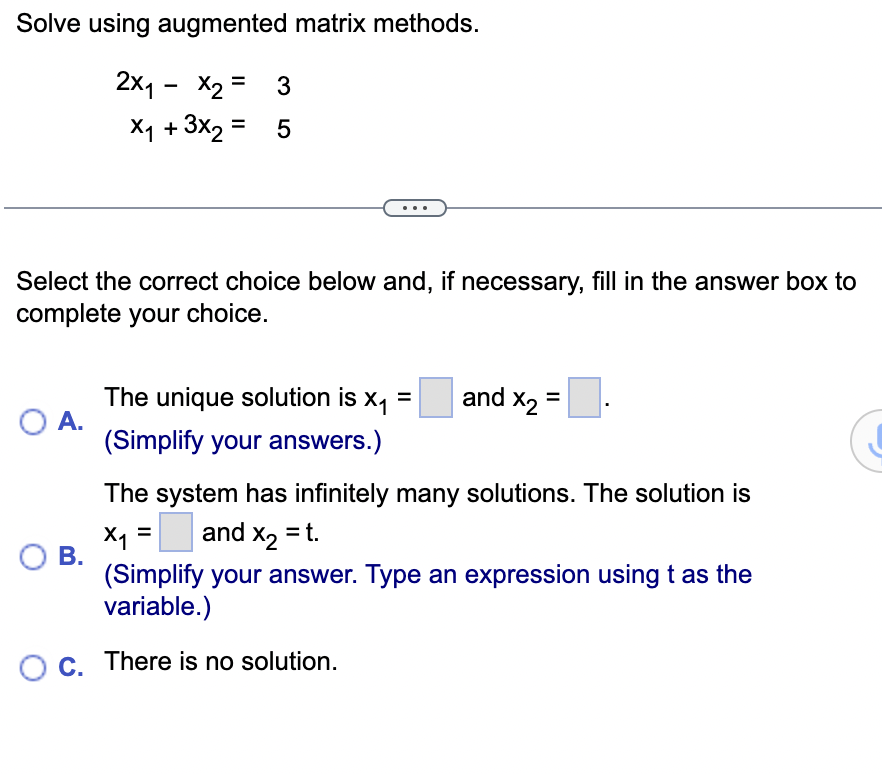Collapse the question using the three-dot toggle
The image size is (882, 774).
point(415,207)
